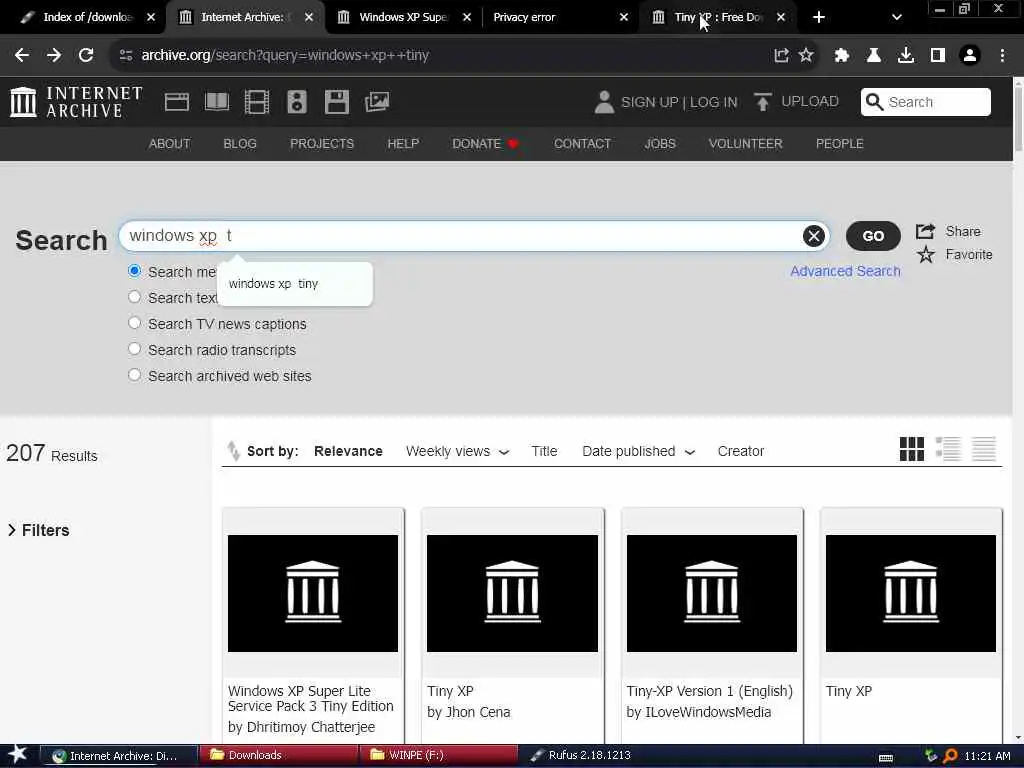This screenshot has width=1024, height=768.
Task: Click the top-right Search box
Action: pos(925,102)
